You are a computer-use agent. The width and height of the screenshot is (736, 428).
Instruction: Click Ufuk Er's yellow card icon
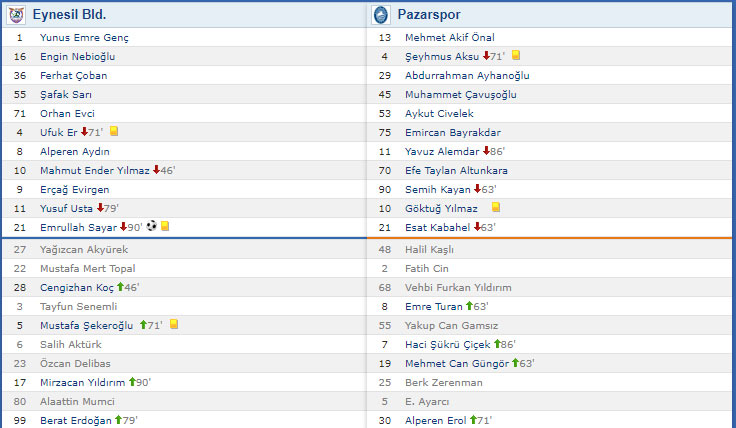coord(114,132)
